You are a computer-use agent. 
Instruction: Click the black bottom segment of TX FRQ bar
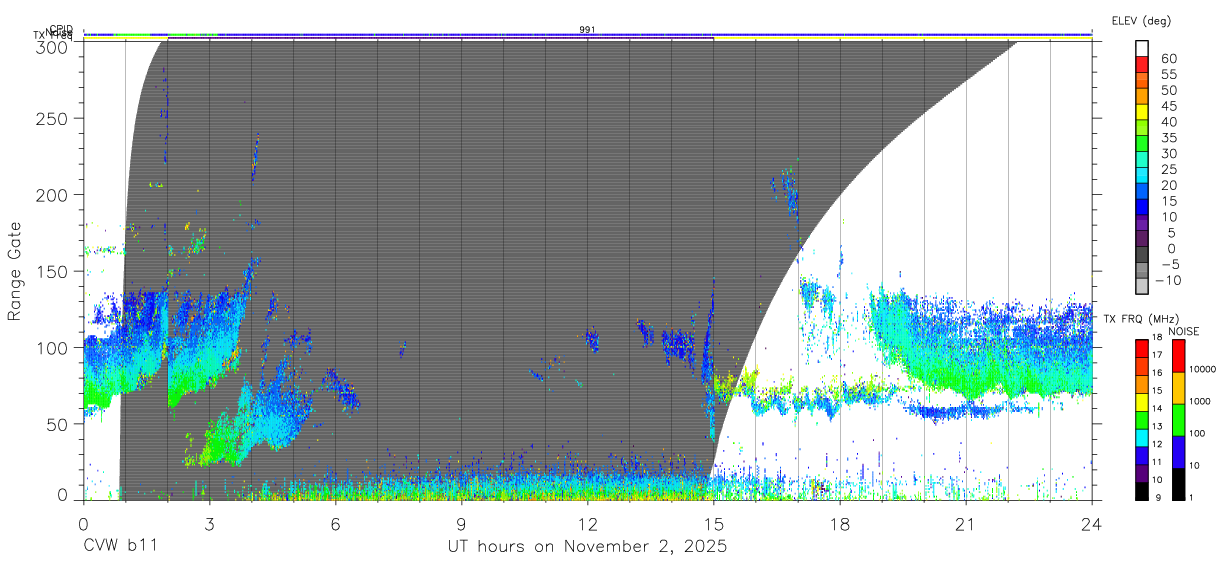[1142, 491]
